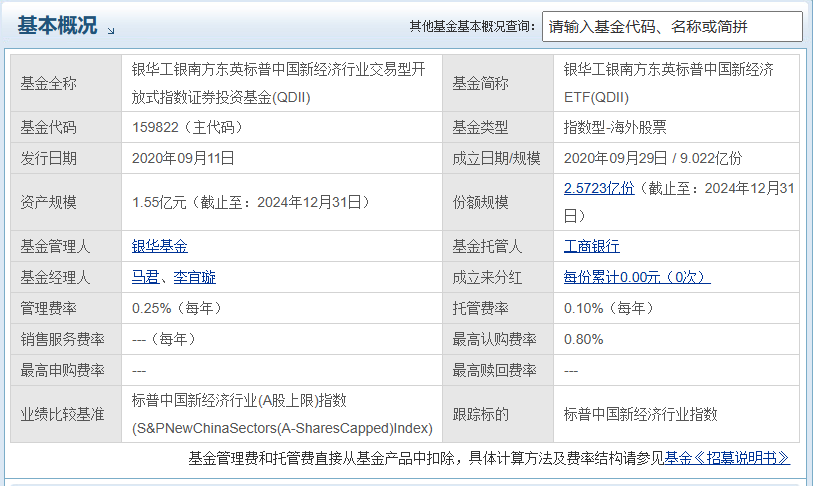Click the small arrow icon beside 基本概况
This screenshot has height=486, width=817.
pyautogui.click(x=111, y=31)
